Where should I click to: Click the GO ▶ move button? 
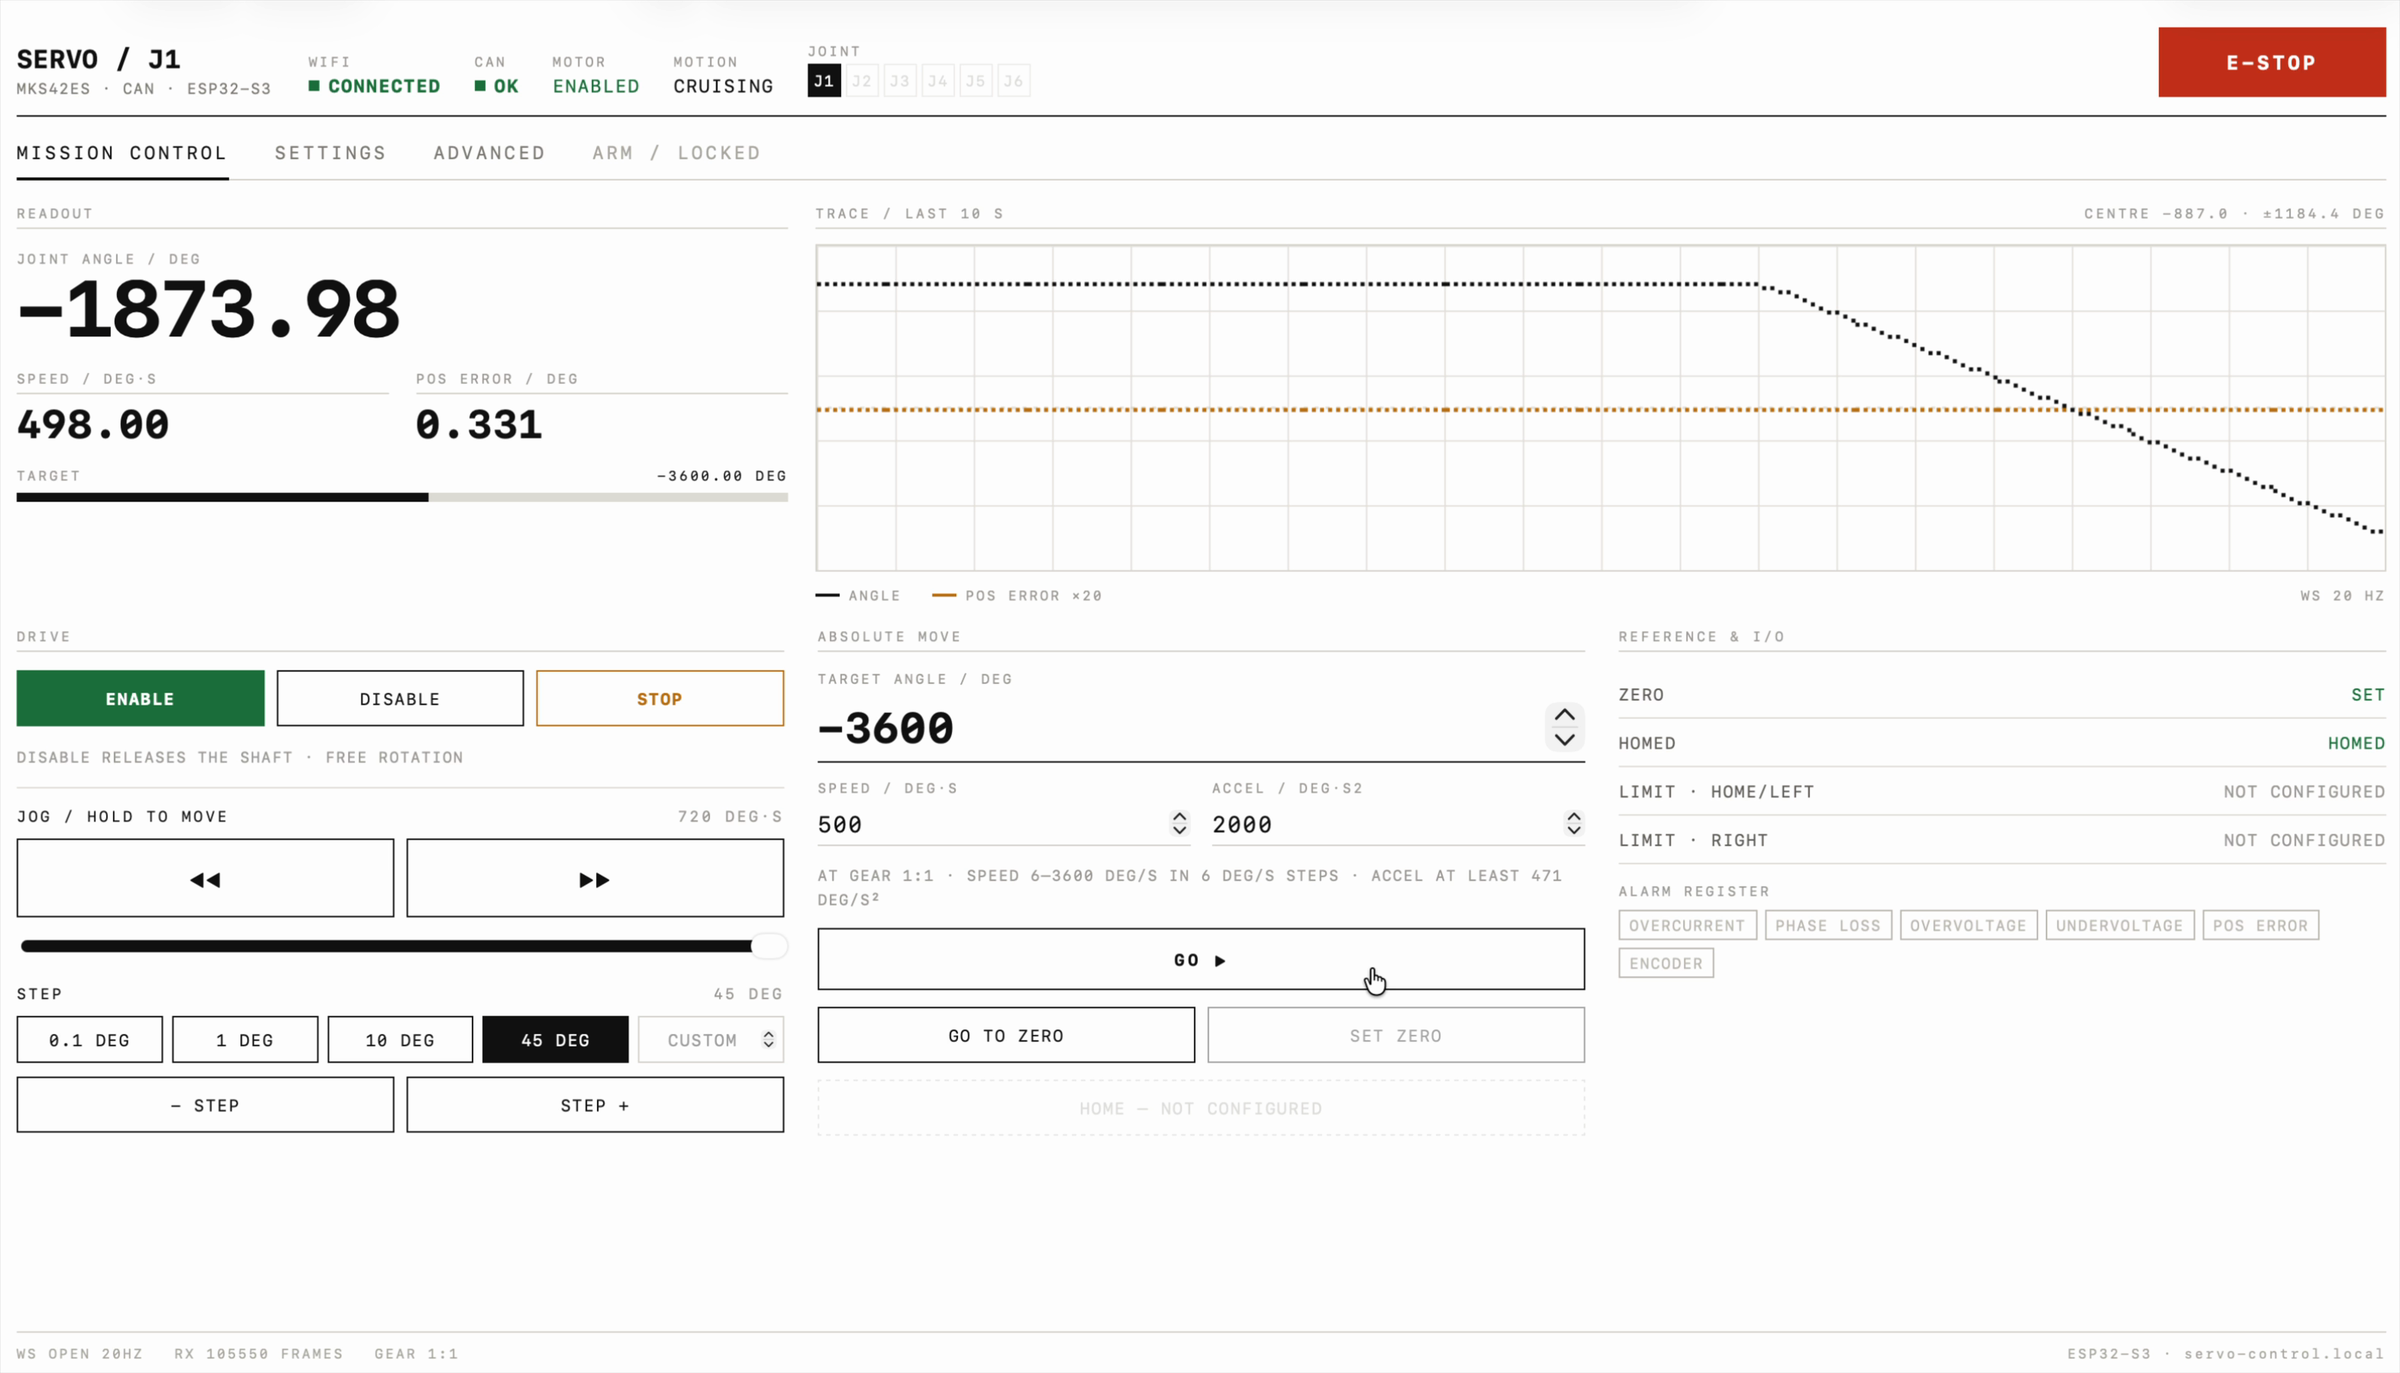point(1201,959)
